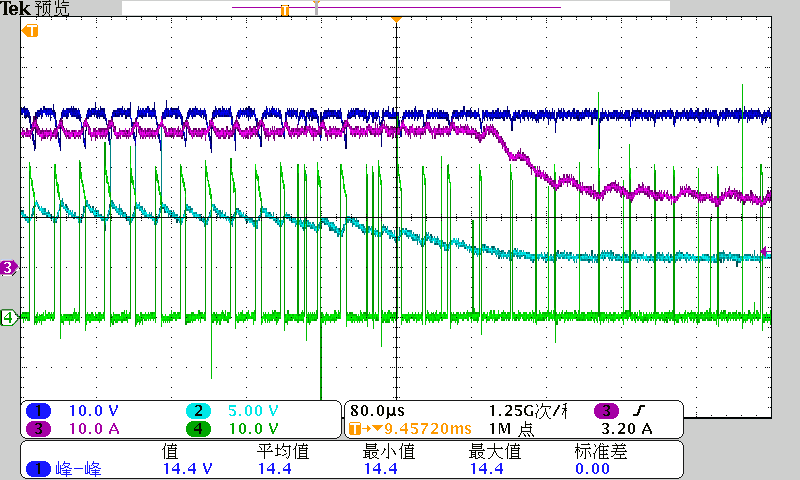Viewport: 800px width, 480px height.
Task: Click the purple record overview bar
Action: 396,7
